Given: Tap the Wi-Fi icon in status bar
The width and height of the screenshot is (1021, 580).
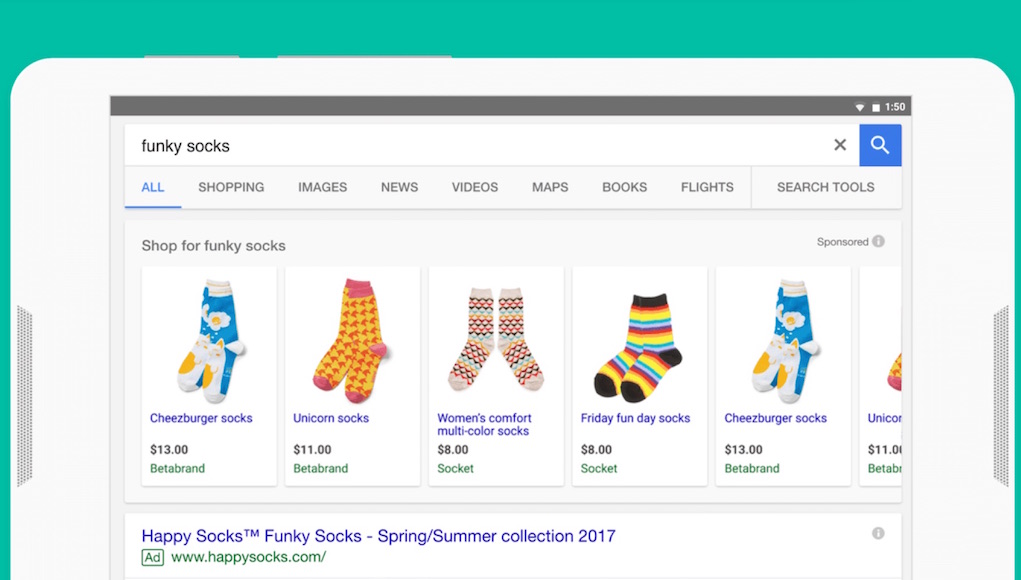Looking at the screenshot, I should pyautogui.click(x=859, y=107).
